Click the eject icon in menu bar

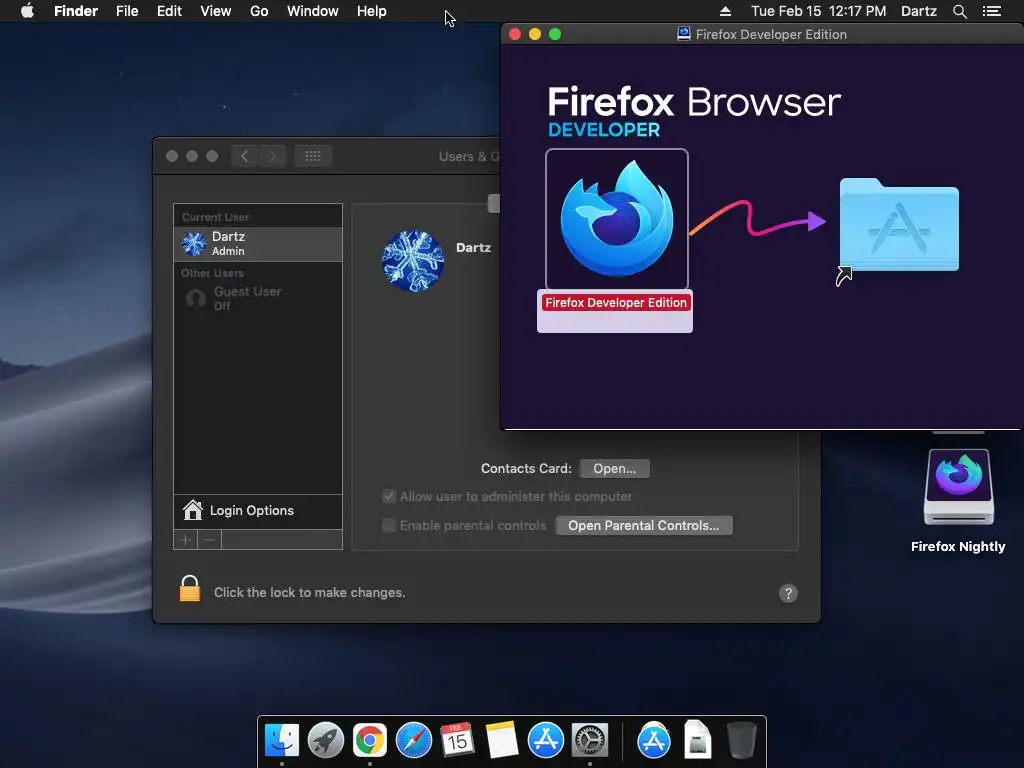[x=725, y=11]
